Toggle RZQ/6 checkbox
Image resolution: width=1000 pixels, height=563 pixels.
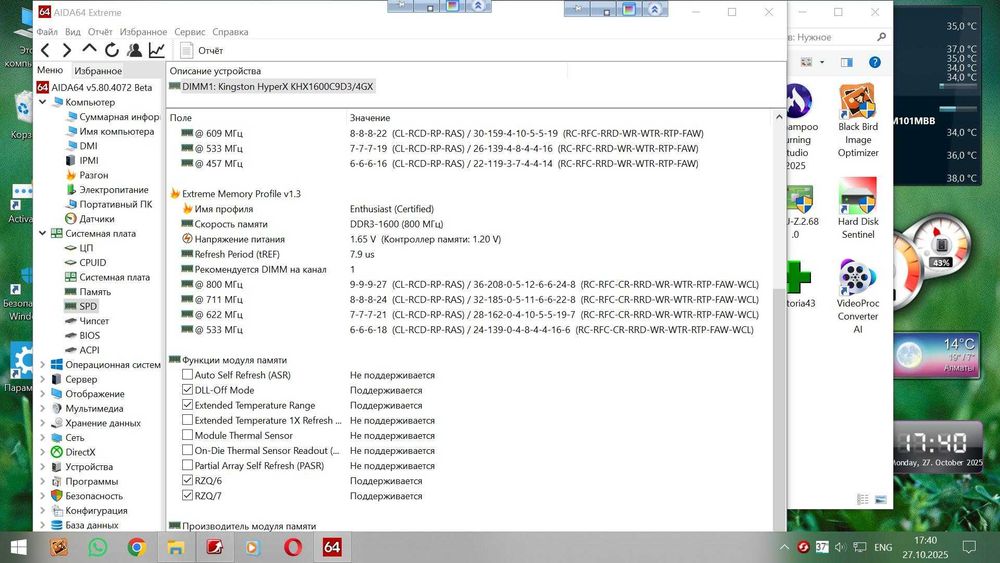[x=188, y=480]
